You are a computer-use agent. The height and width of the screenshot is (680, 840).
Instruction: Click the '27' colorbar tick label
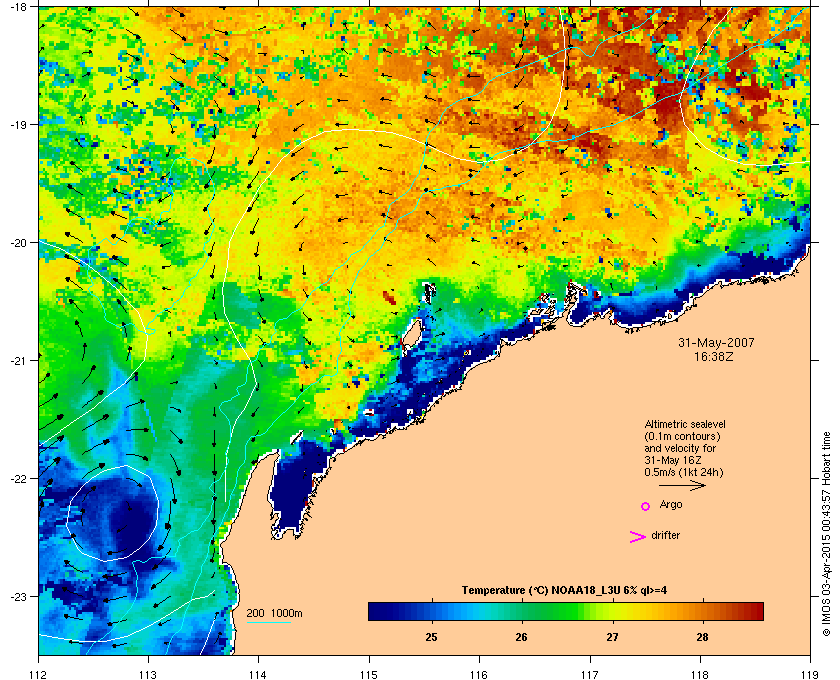tap(612, 637)
